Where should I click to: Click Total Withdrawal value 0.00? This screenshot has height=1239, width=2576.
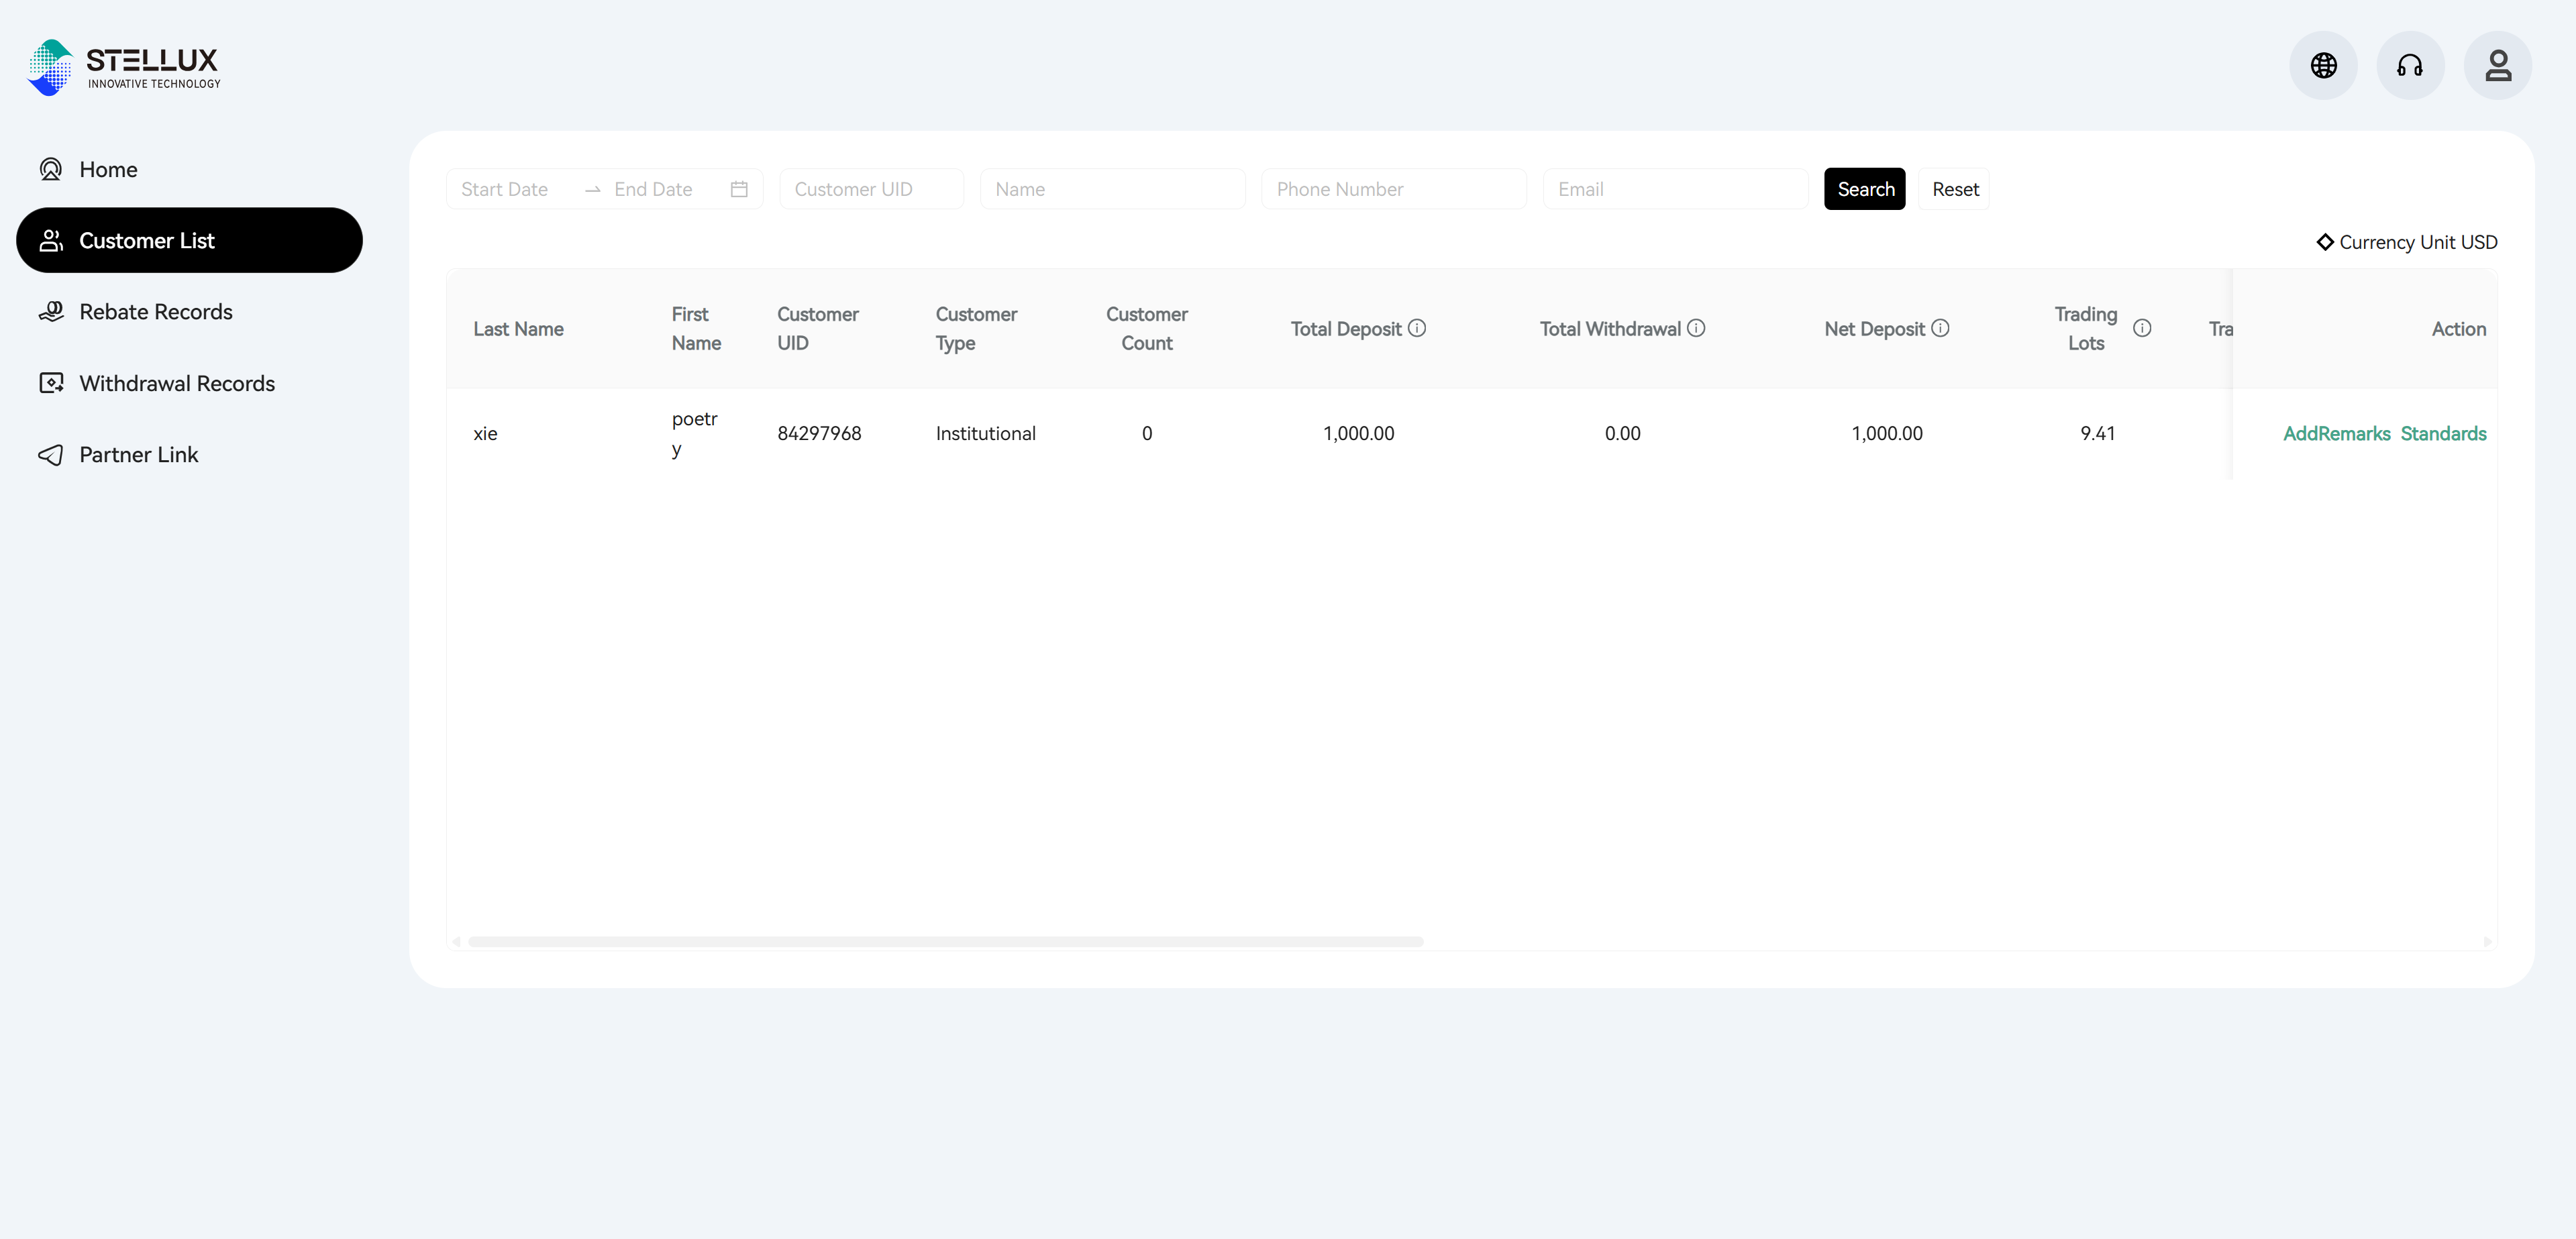1622,433
